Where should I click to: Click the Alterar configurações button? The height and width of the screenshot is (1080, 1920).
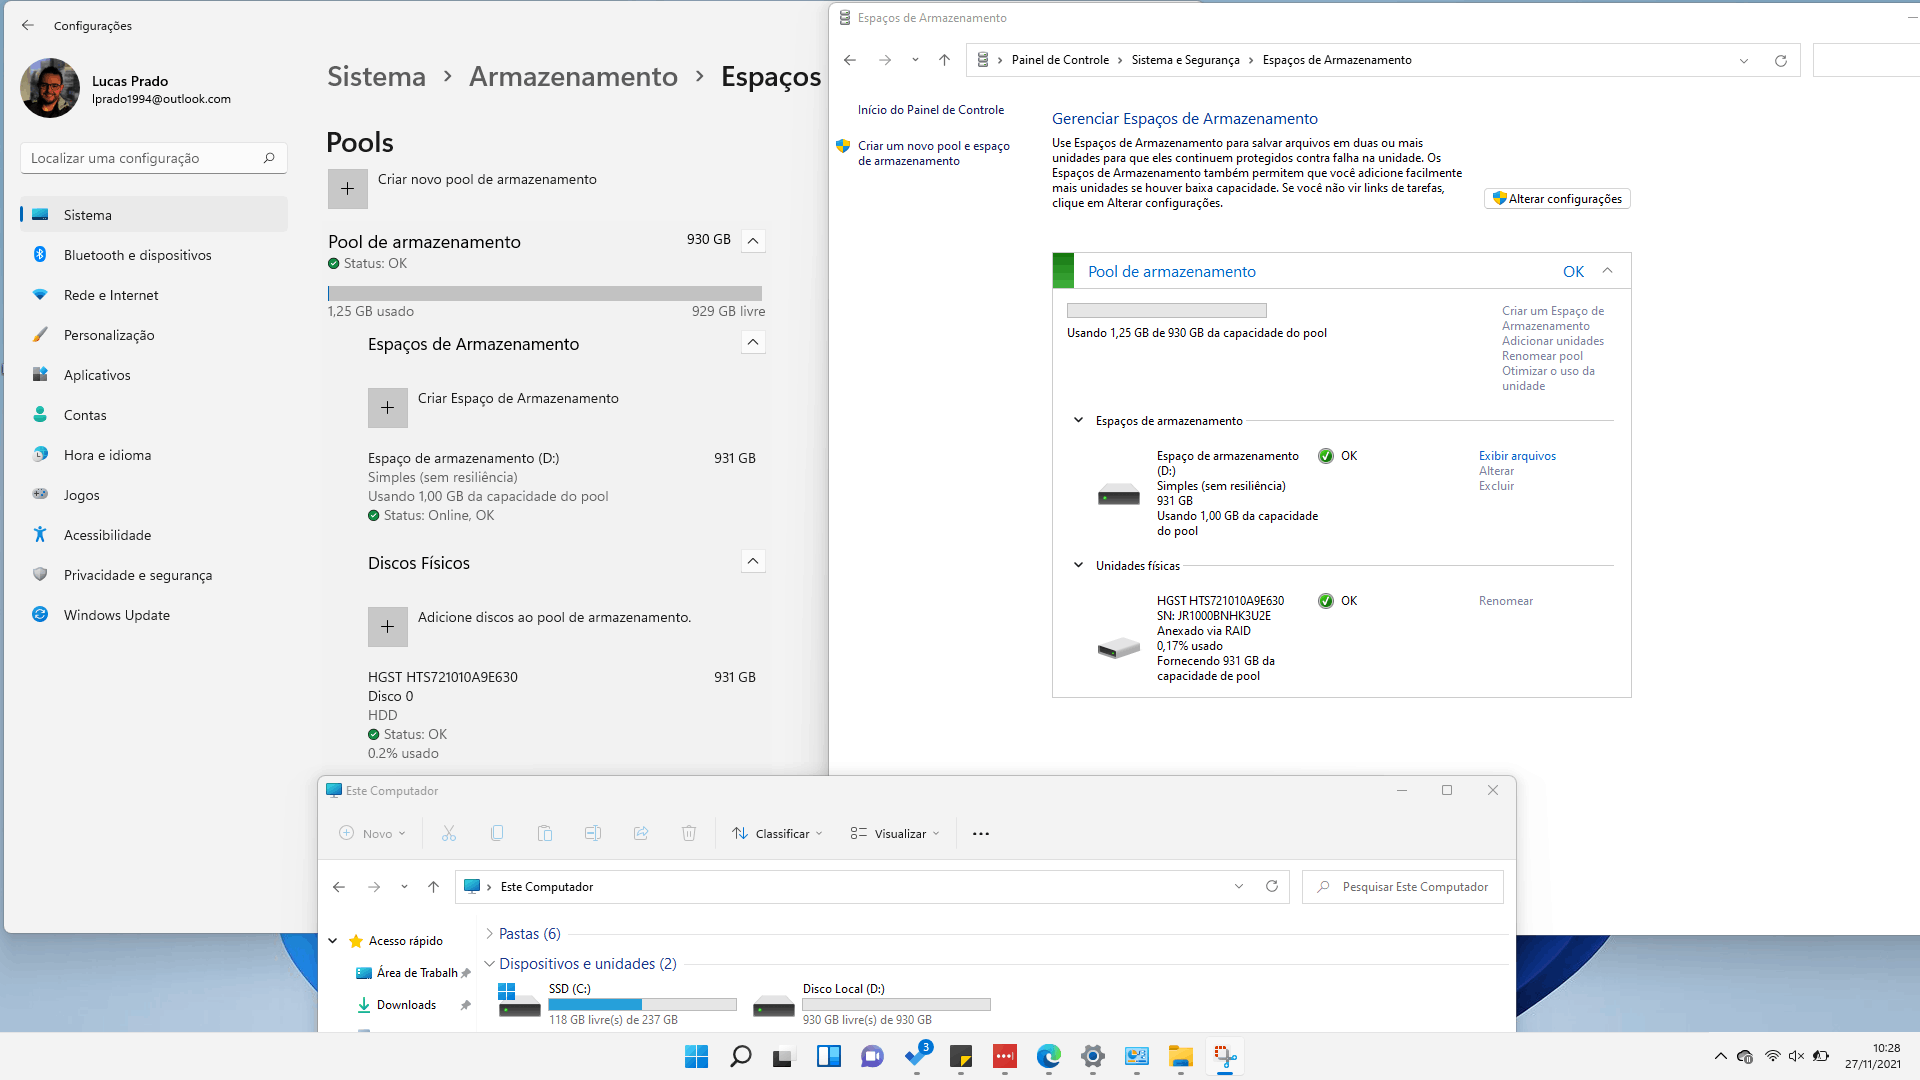[1557, 199]
